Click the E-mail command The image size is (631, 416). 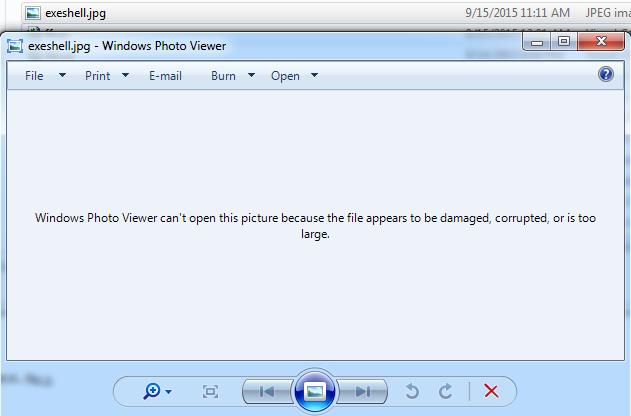pos(165,76)
